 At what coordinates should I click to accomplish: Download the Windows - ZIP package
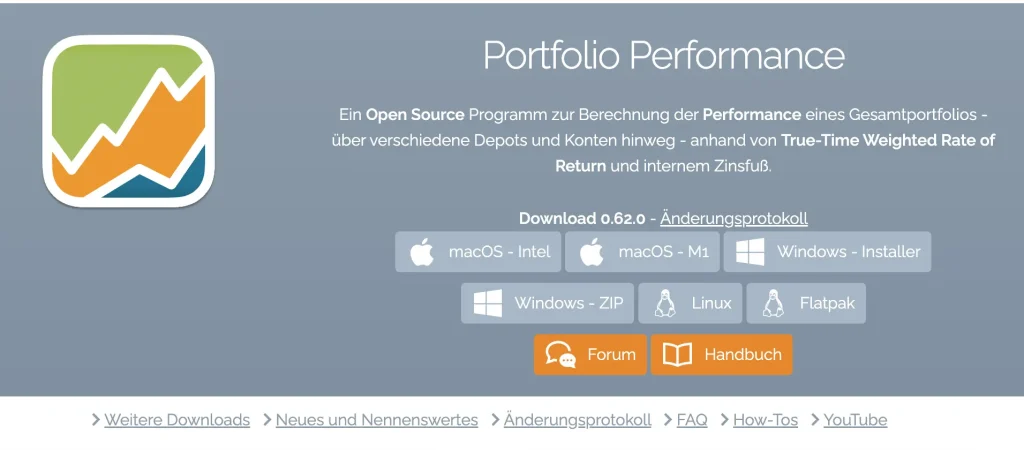pyautogui.click(x=547, y=303)
